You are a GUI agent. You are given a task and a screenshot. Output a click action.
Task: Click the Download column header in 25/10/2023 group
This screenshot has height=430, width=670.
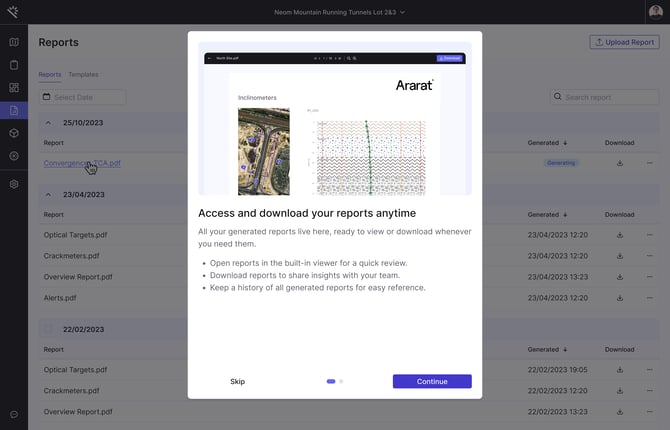pyautogui.click(x=619, y=143)
